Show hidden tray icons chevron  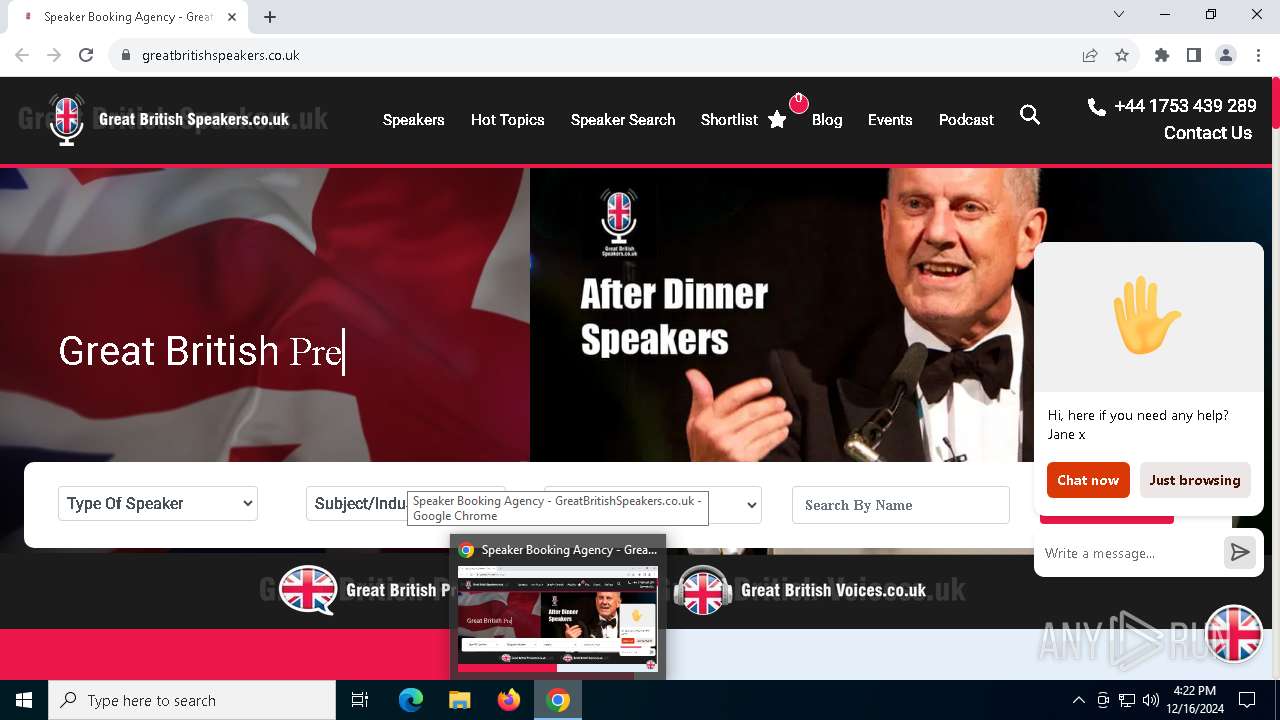[x=1078, y=700]
